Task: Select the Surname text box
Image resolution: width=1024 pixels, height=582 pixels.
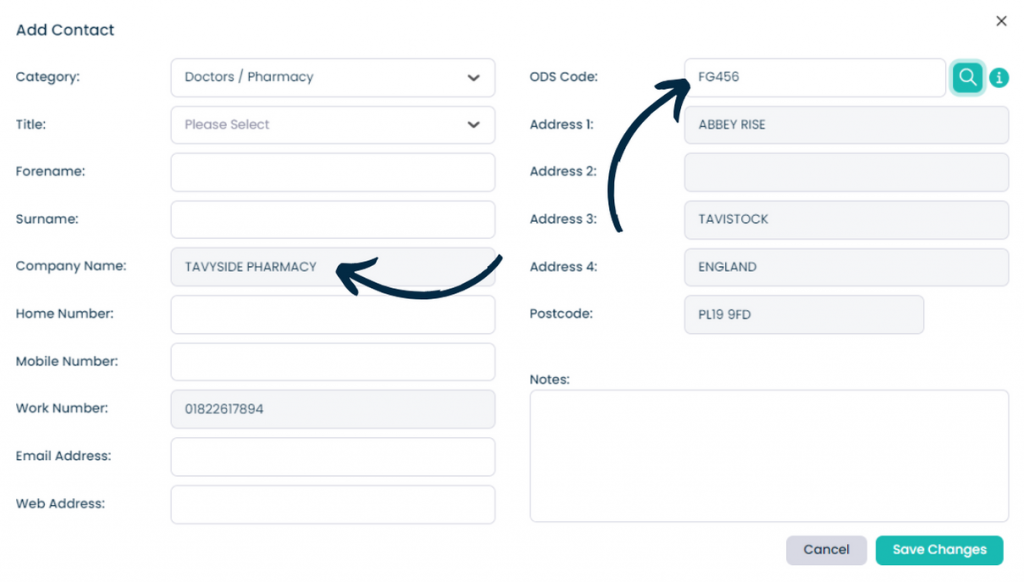Action: click(333, 219)
